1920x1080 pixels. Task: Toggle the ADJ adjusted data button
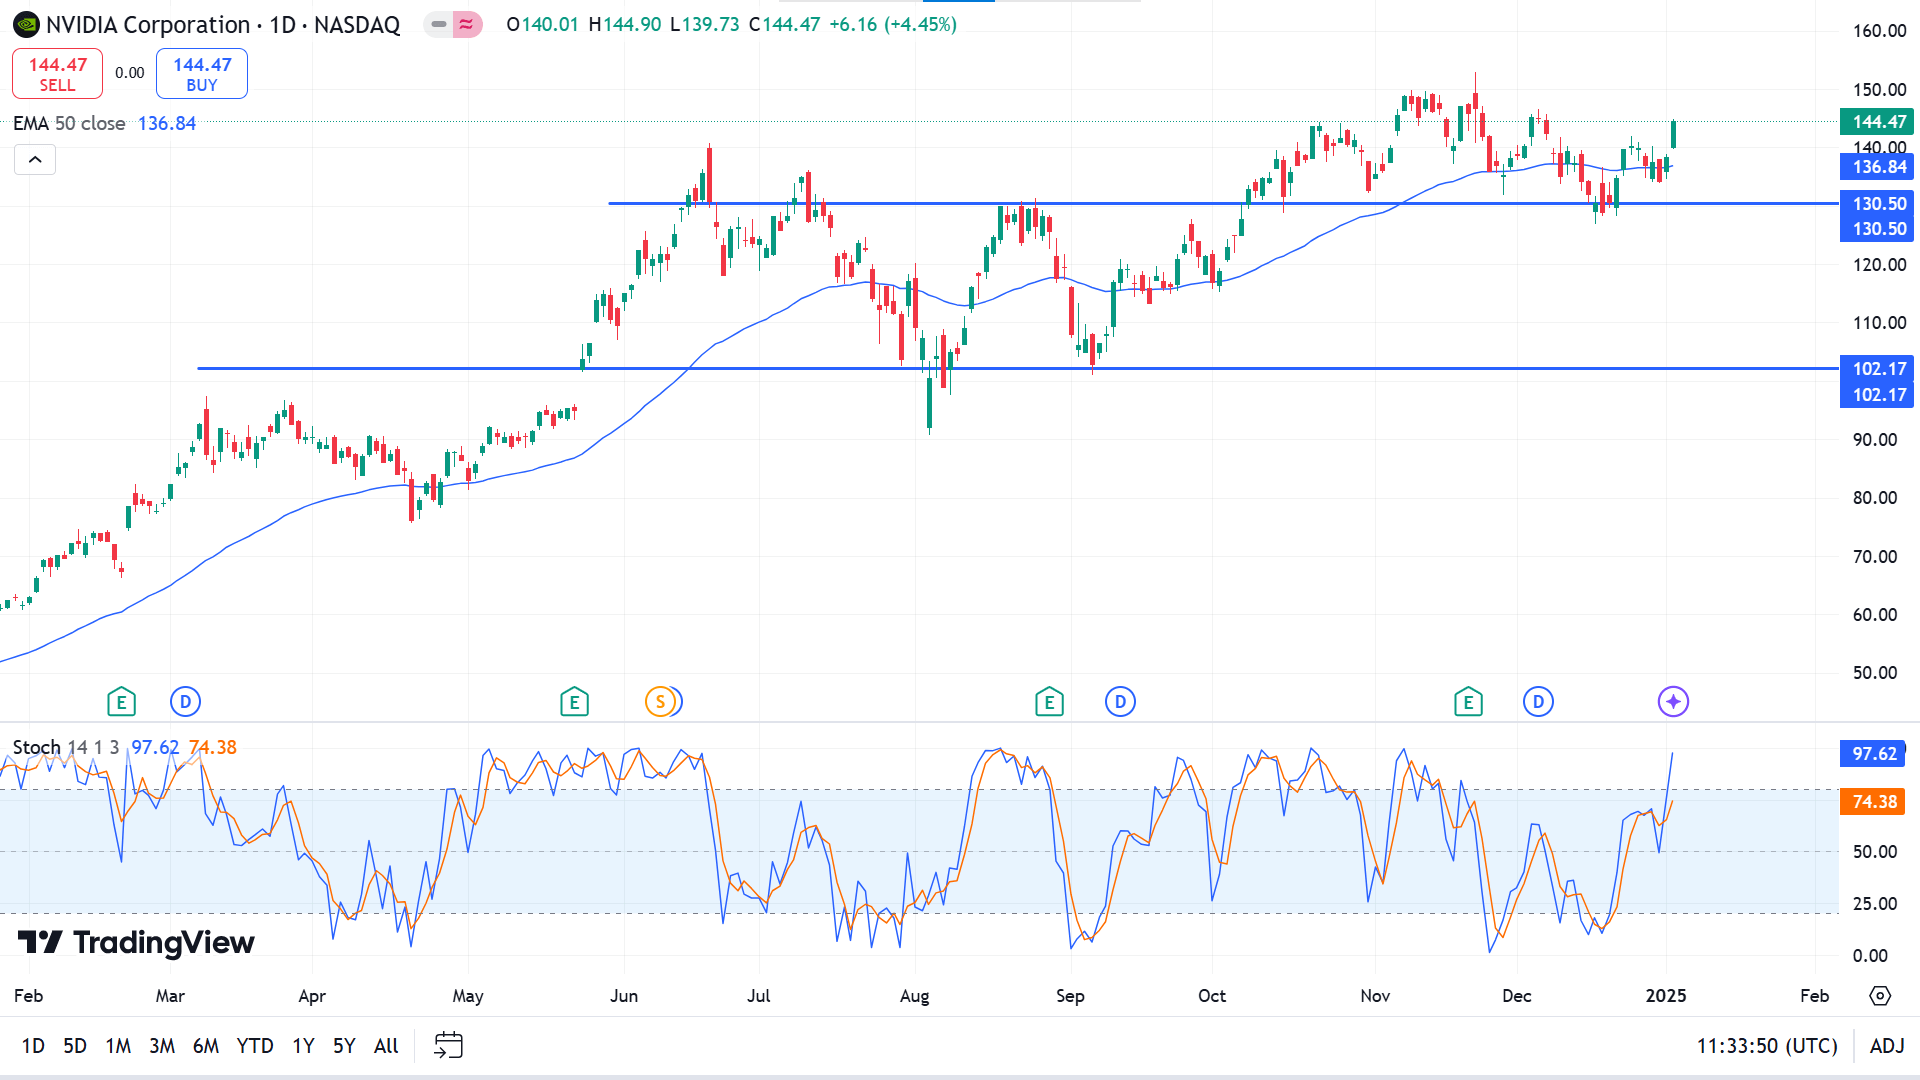click(x=1887, y=1046)
